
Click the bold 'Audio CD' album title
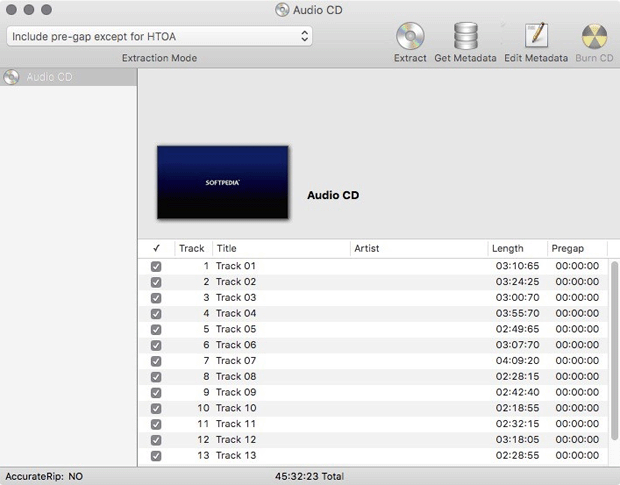[x=333, y=195]
